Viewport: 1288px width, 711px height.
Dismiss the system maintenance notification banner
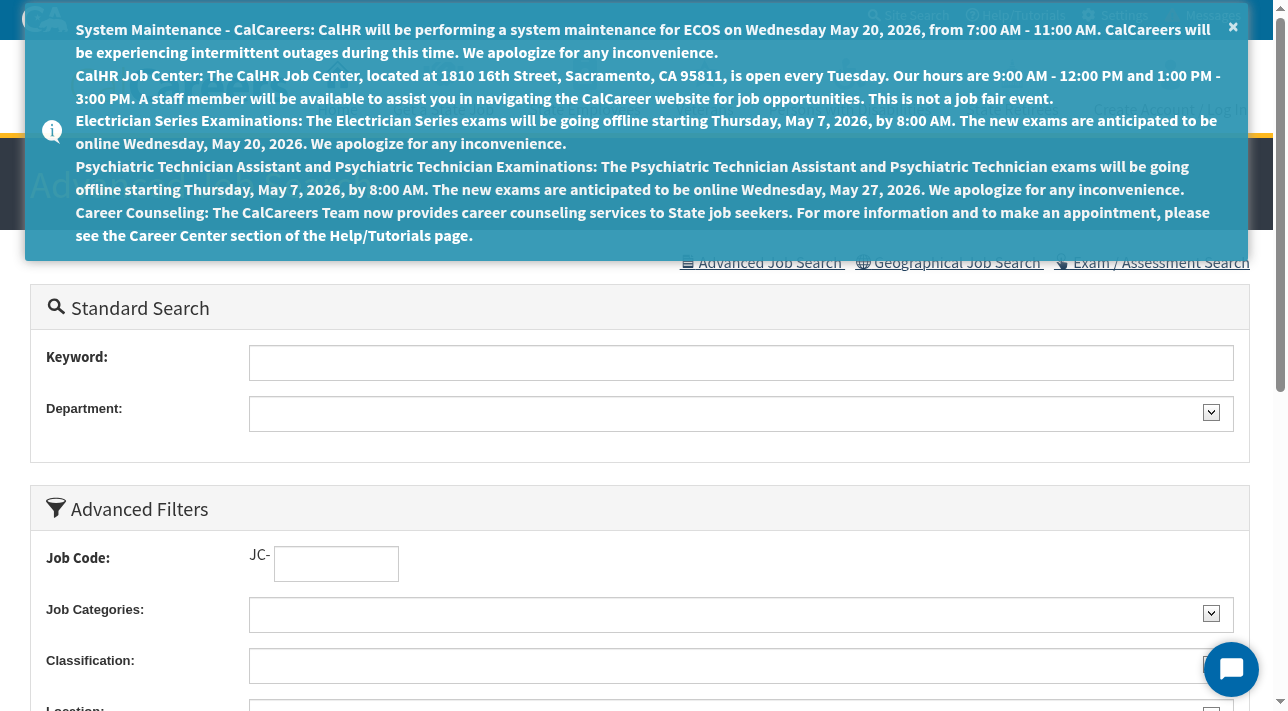1233,27
